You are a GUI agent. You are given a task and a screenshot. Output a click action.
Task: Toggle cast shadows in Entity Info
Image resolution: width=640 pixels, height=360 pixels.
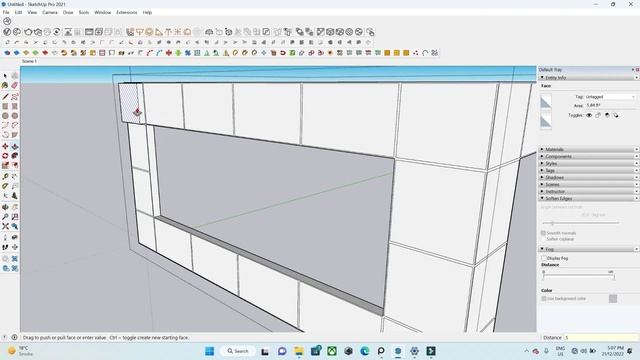coord(616,116)
